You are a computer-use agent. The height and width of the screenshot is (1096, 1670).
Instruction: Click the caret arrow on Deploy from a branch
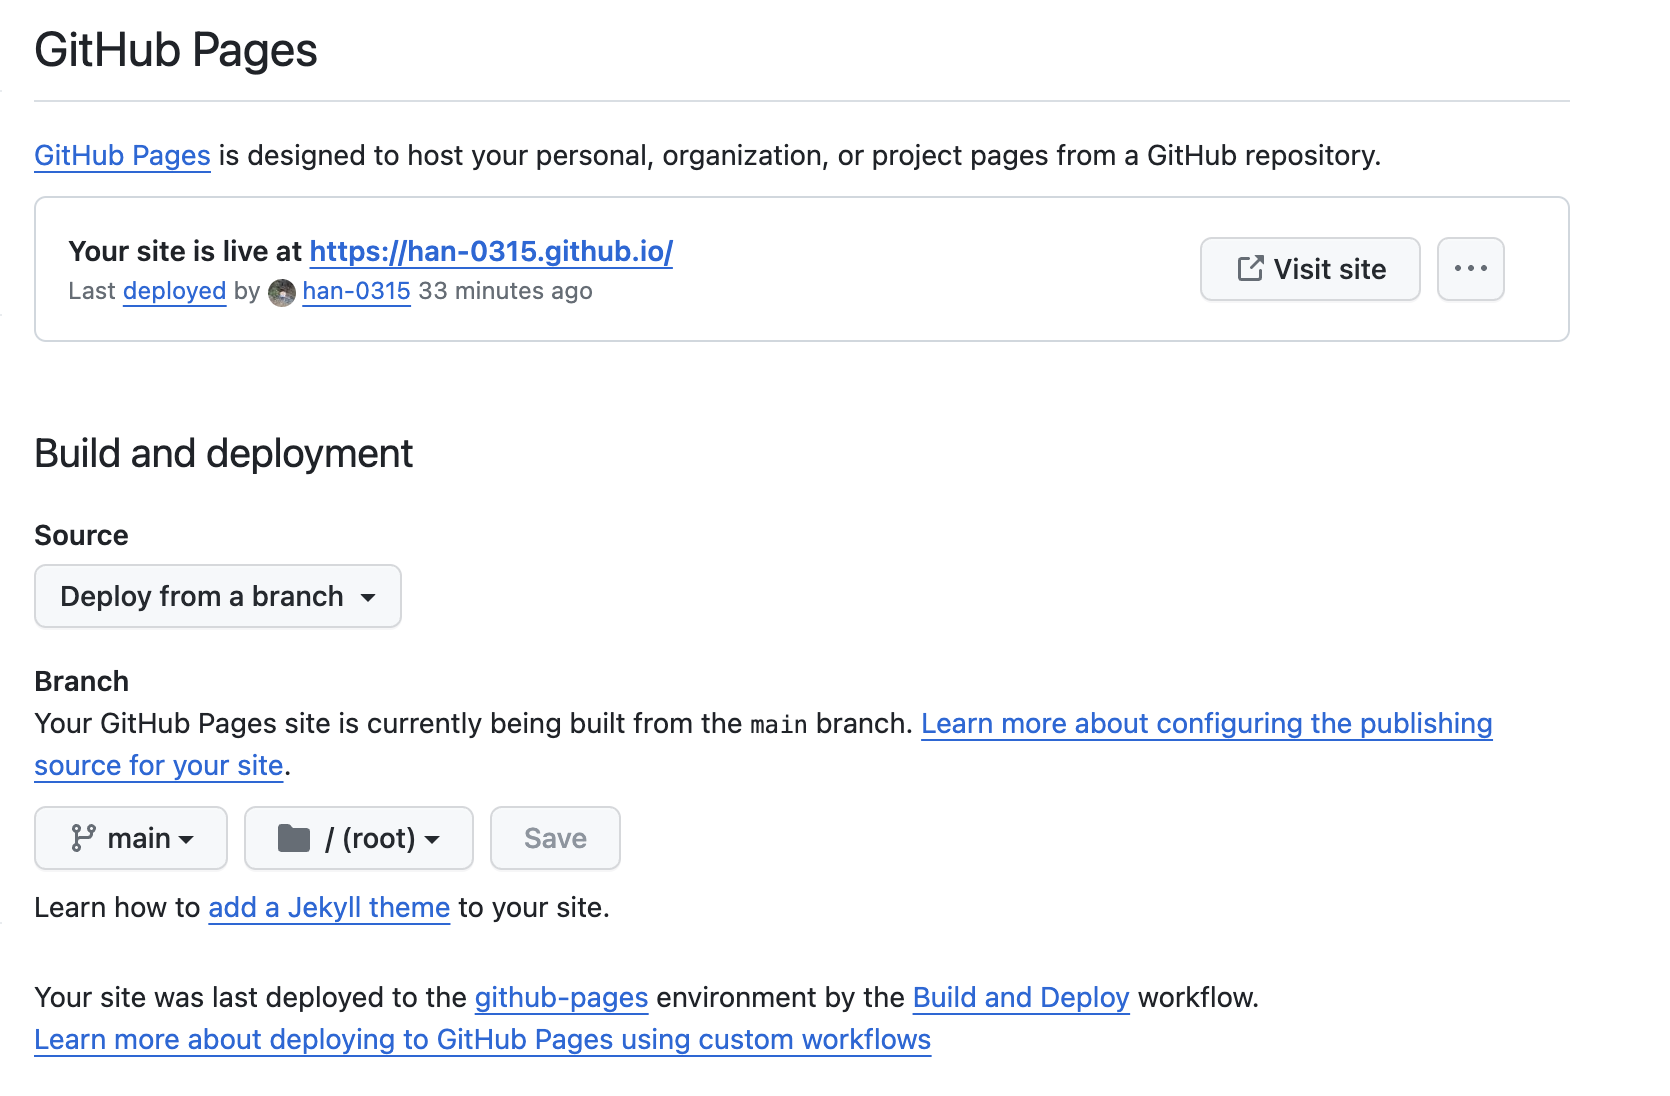click(x=368, y=598)
